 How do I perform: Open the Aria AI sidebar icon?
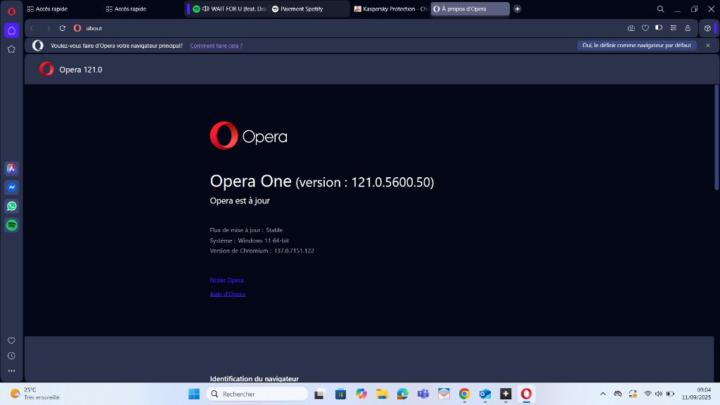[x=11, y=169]
